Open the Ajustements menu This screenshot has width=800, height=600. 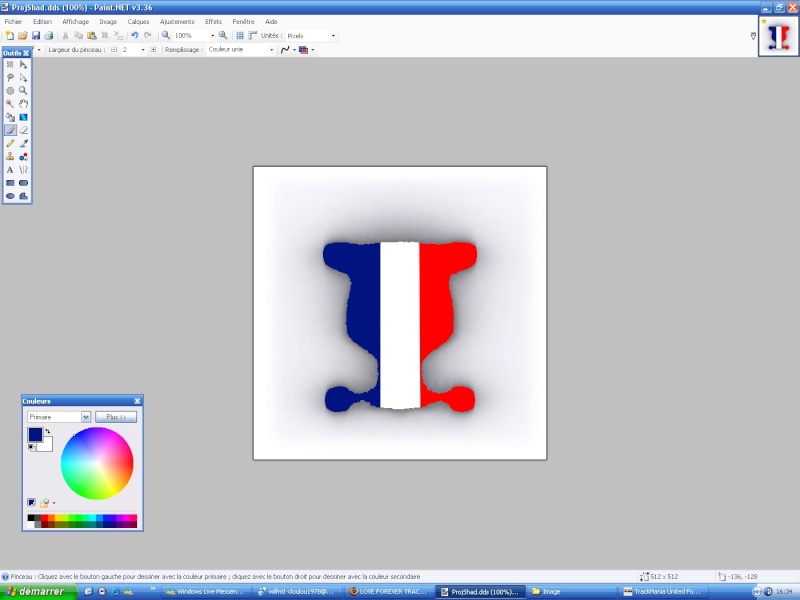pos(177,22)
